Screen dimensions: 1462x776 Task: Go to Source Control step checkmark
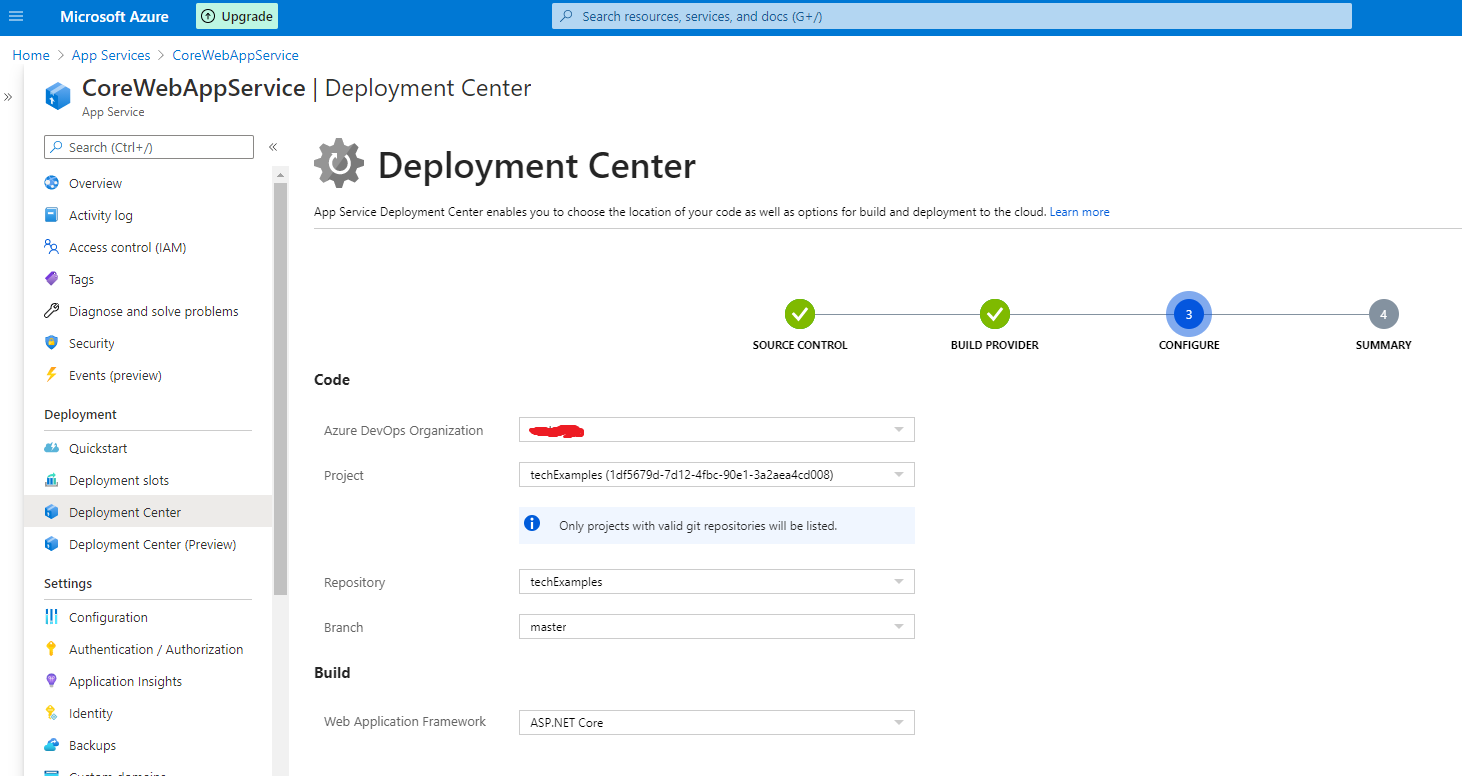coord(800,314)
